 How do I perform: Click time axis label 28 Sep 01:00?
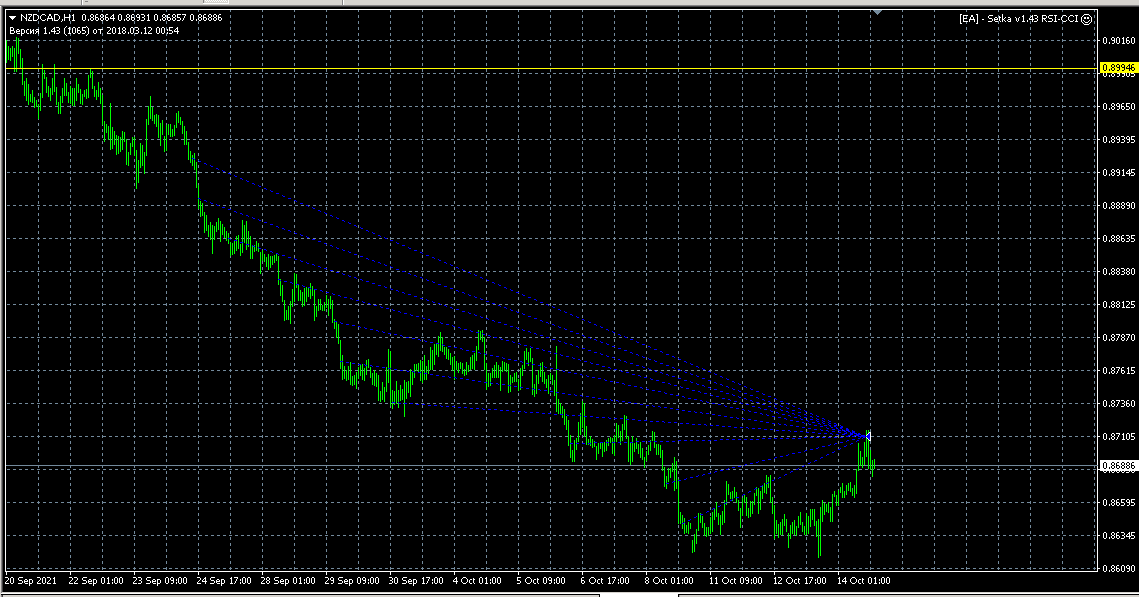tap(288, 581)
